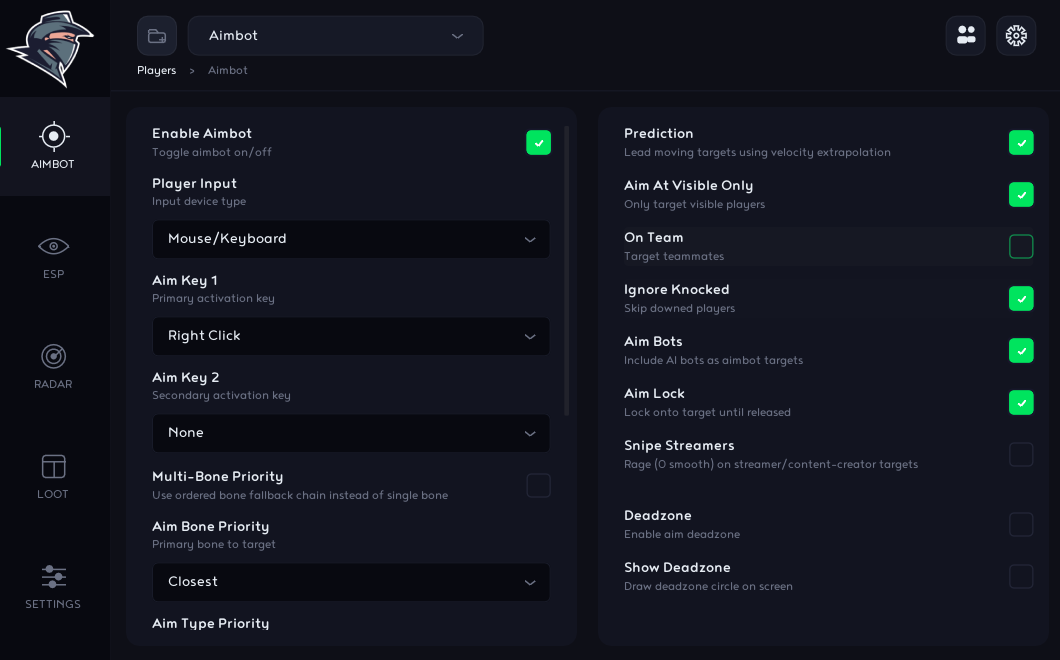
Task: Go to the Radar section icon
Action: click(53, 356)
